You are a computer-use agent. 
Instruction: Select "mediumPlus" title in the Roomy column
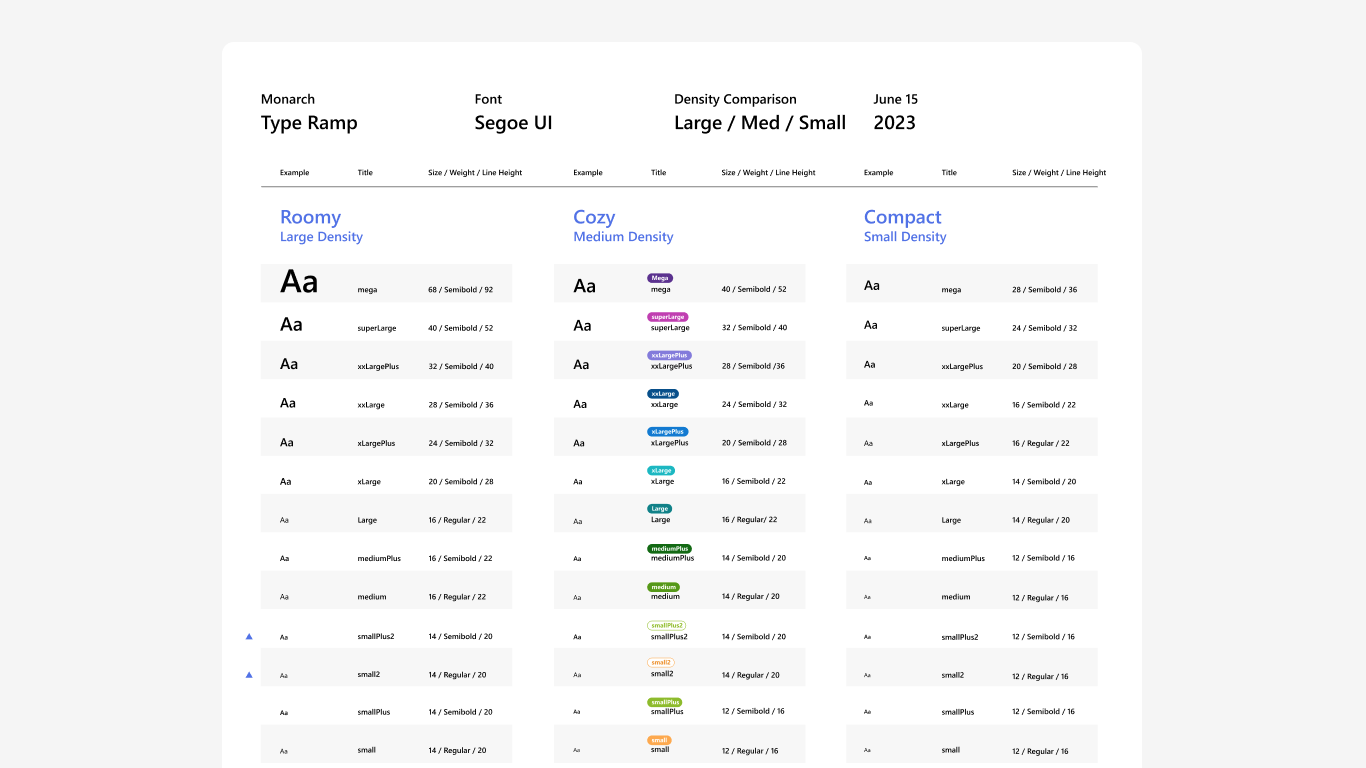coord(379,559)
